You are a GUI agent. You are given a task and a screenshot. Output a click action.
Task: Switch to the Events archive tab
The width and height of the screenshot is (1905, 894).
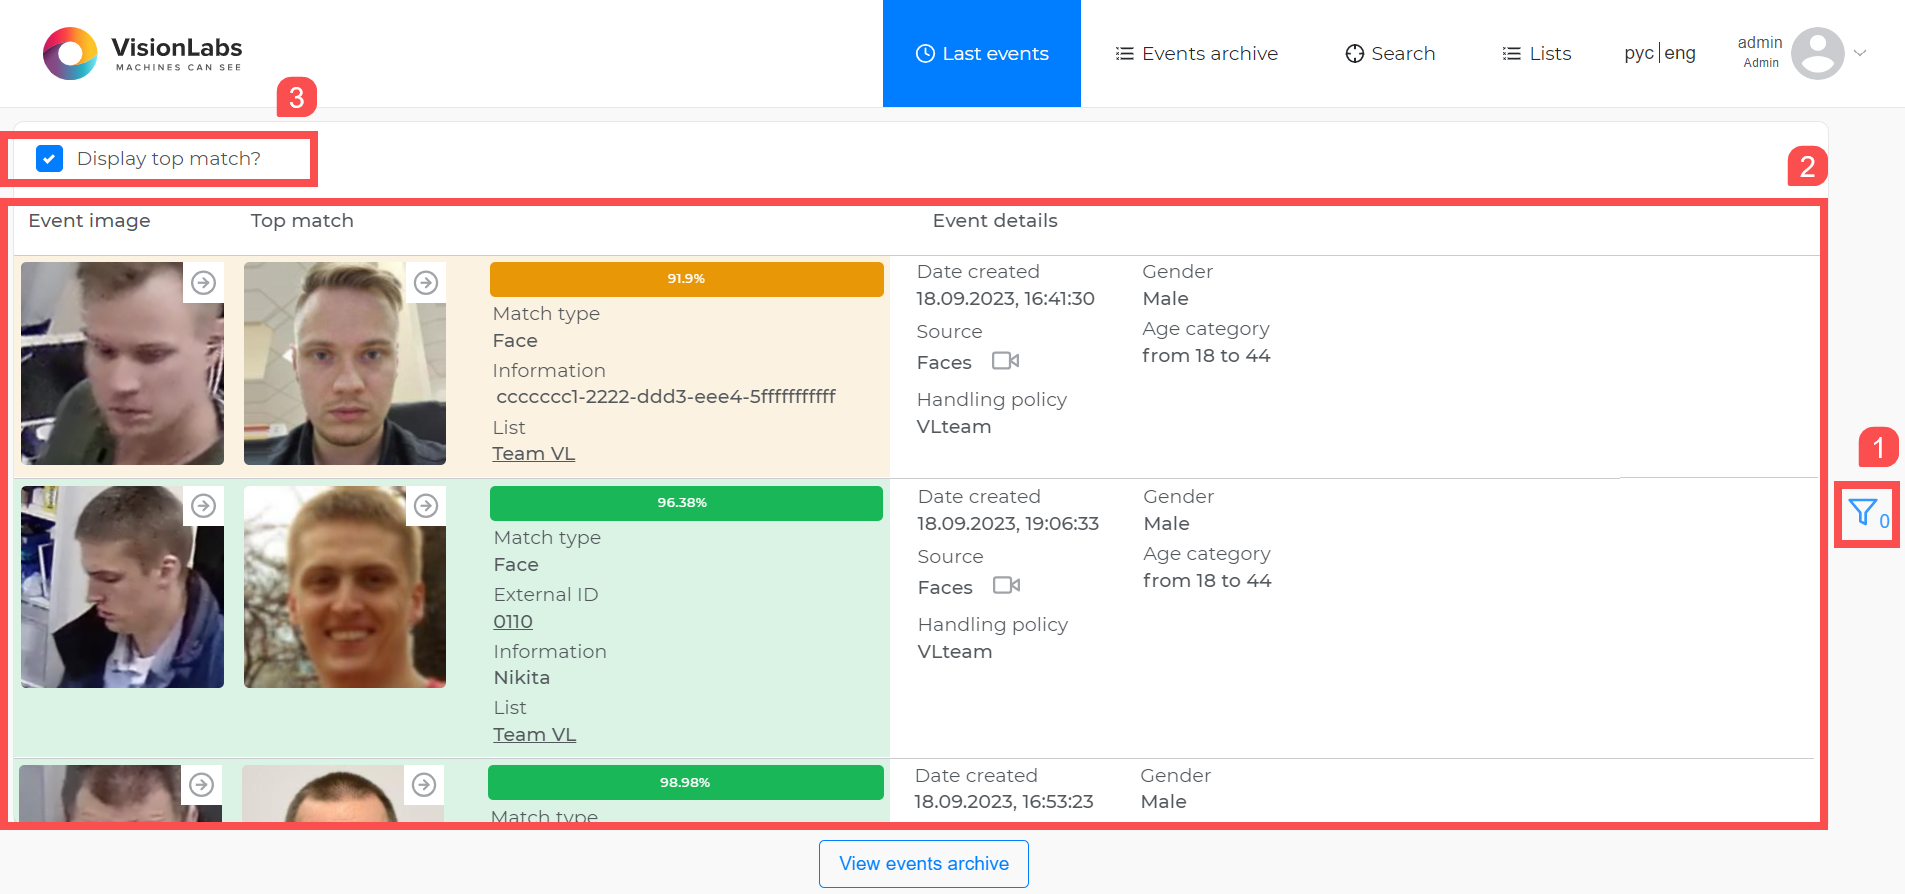pos(1196,54)
